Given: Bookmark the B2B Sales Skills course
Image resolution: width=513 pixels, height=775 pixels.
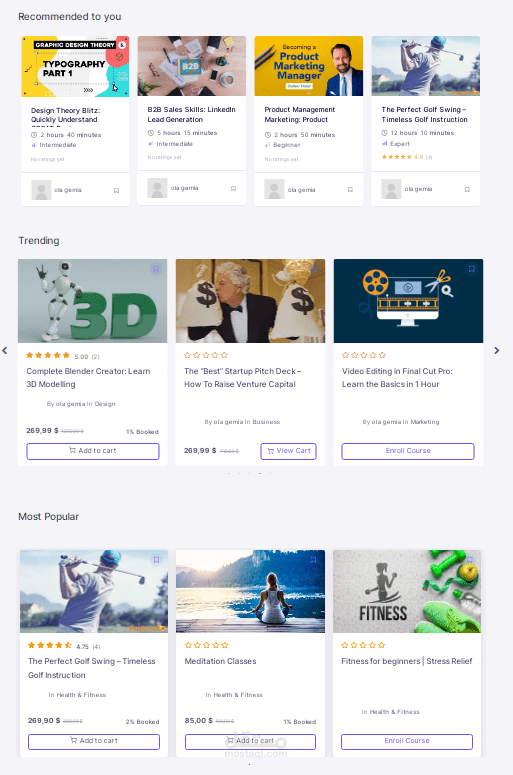Looking at the screenshot, I should coord(233,188).
